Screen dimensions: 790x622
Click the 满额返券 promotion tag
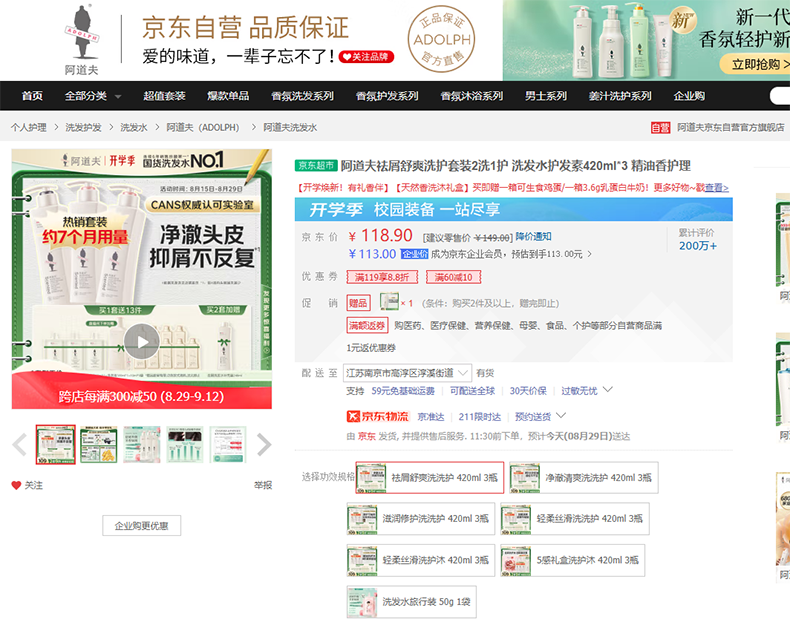pos(367,325)
